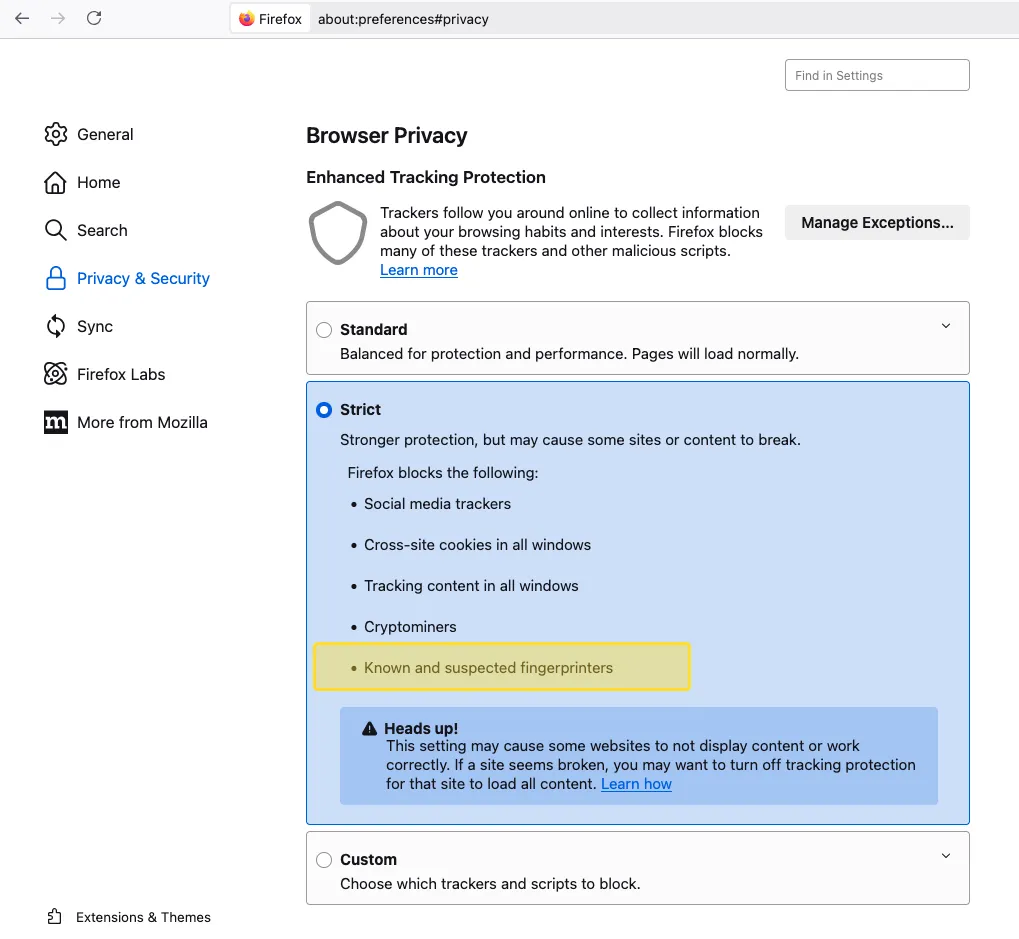Open the Manage Exceptions dialog
Screen dimensions: 1019x939
pyautogui.click(x=877, y=223)
